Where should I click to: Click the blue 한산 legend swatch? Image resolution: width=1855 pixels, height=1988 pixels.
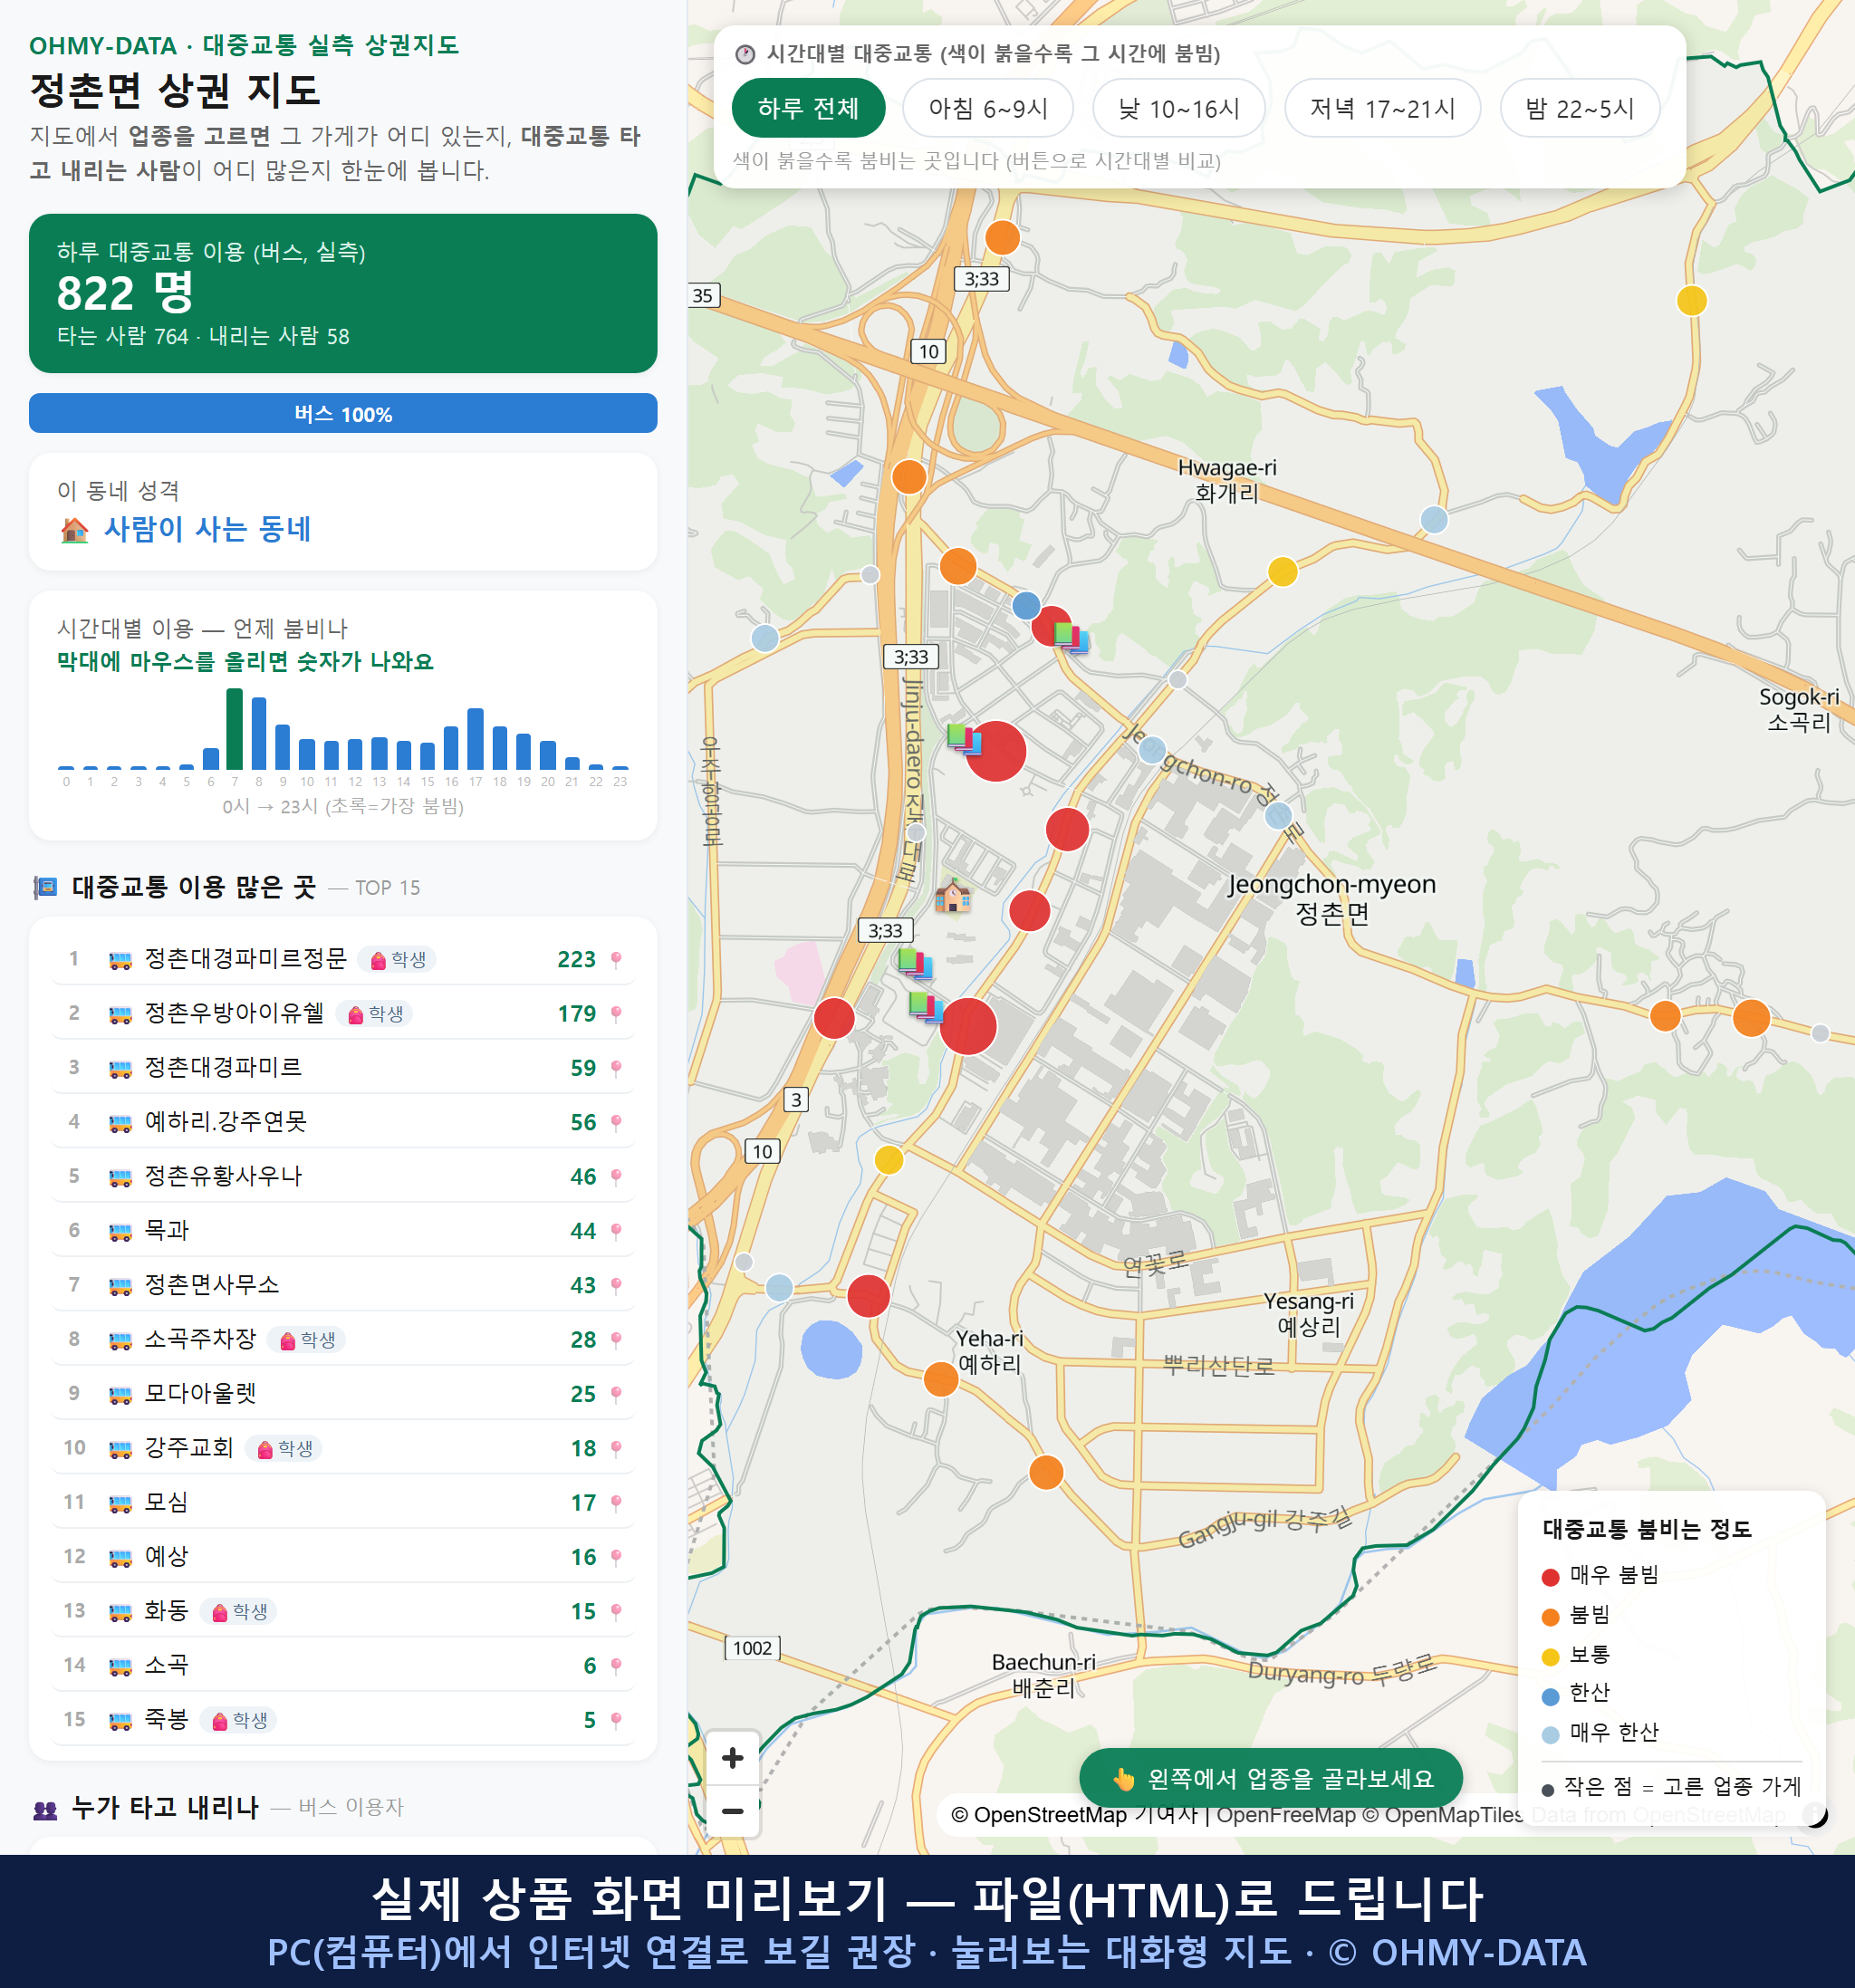pyautogui.click(x=1550, y=1696)
